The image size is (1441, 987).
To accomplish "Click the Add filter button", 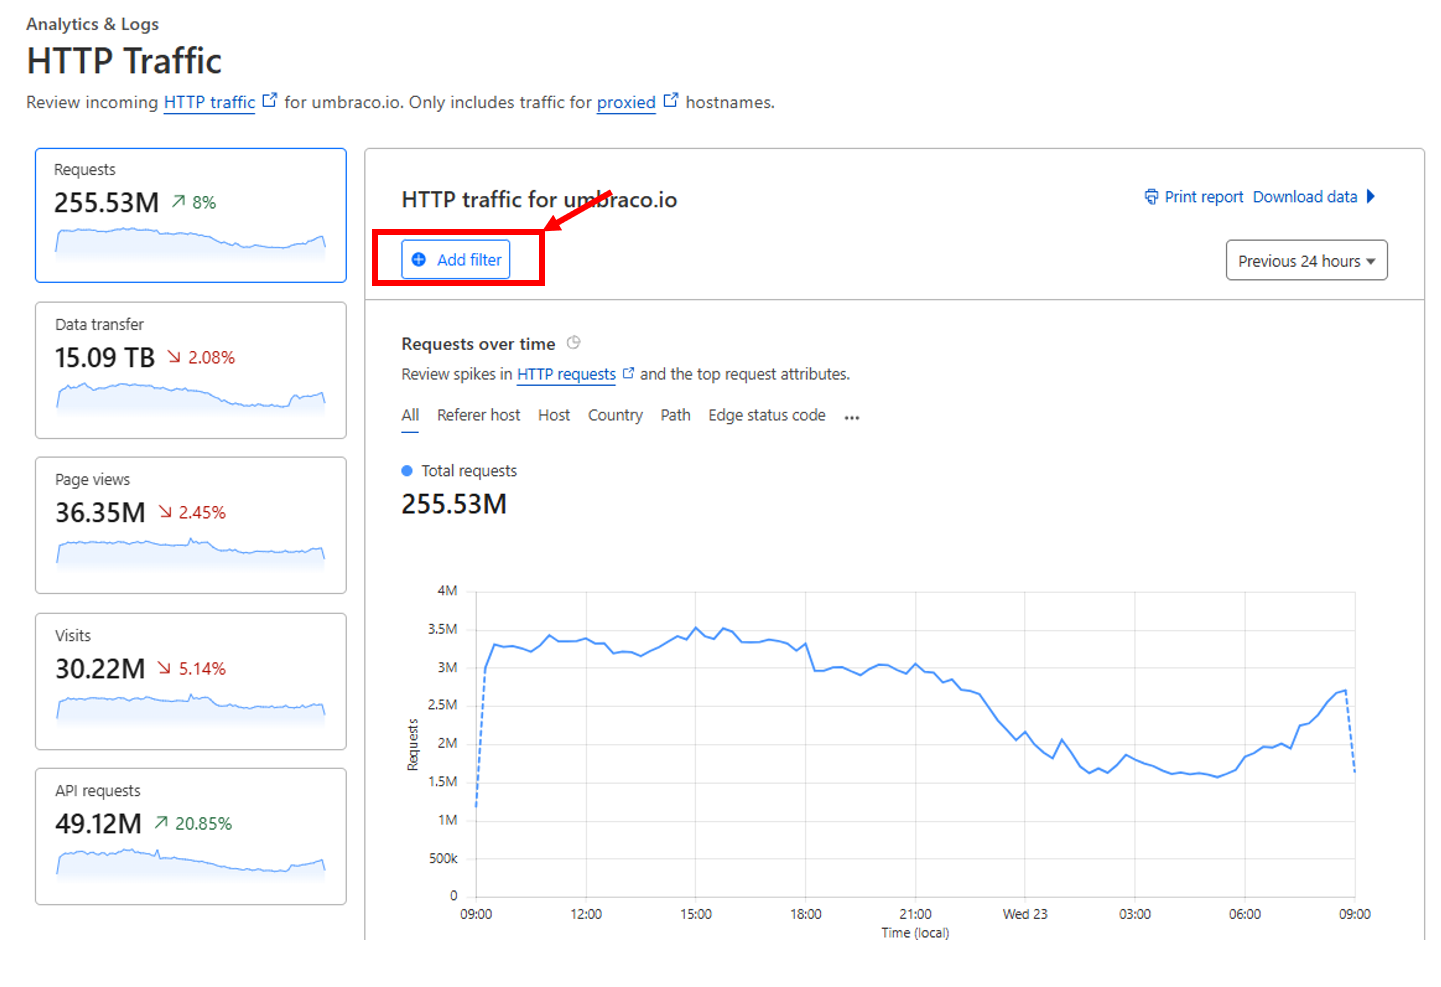I will 456,260.
